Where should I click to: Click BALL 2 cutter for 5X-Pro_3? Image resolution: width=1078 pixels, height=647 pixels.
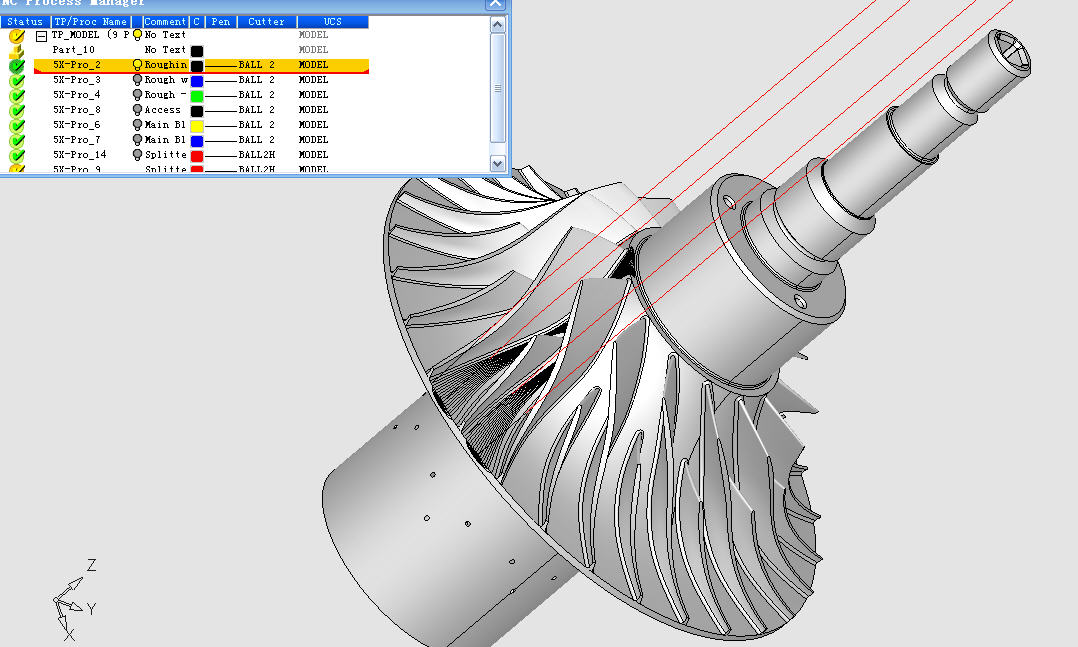[x=256, y=80]
